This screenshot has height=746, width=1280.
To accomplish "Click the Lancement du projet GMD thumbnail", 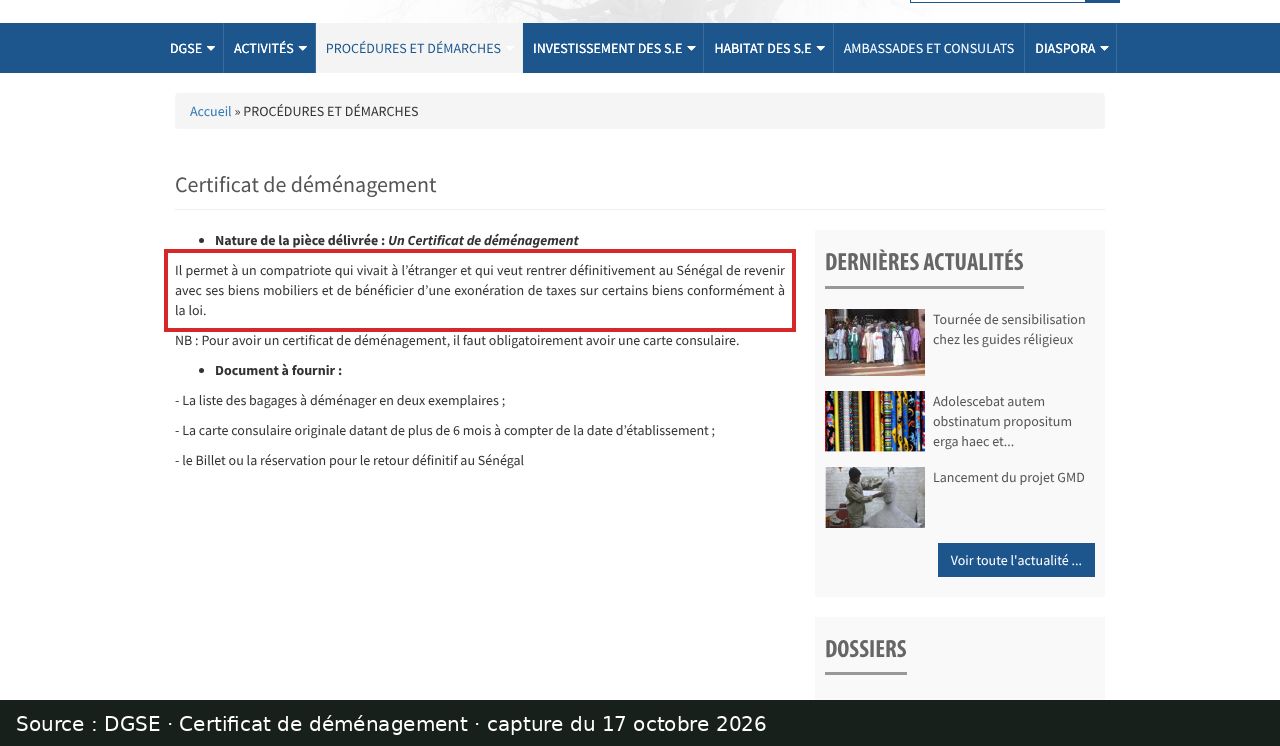I will (x=875, y=497).
